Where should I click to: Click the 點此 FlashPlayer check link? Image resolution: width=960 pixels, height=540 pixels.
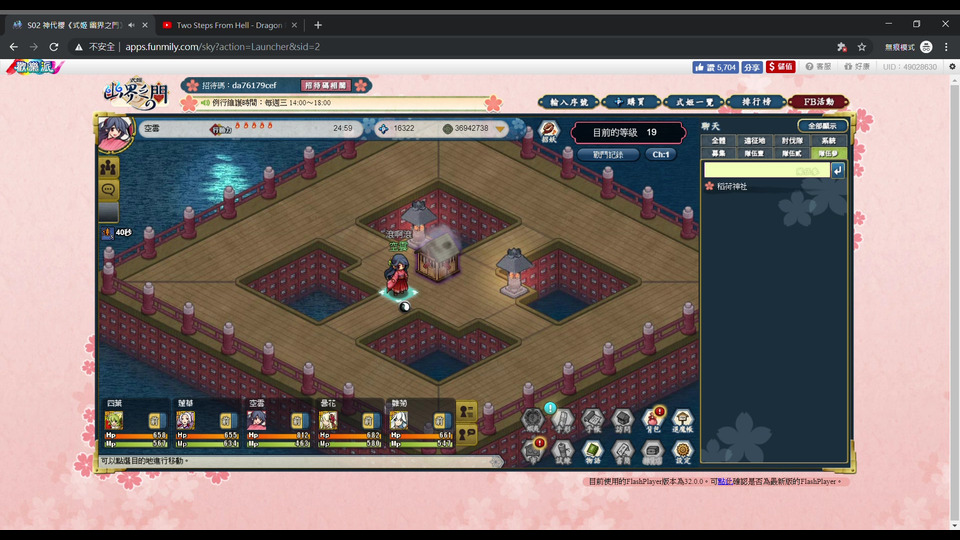[x=725, y=482]
